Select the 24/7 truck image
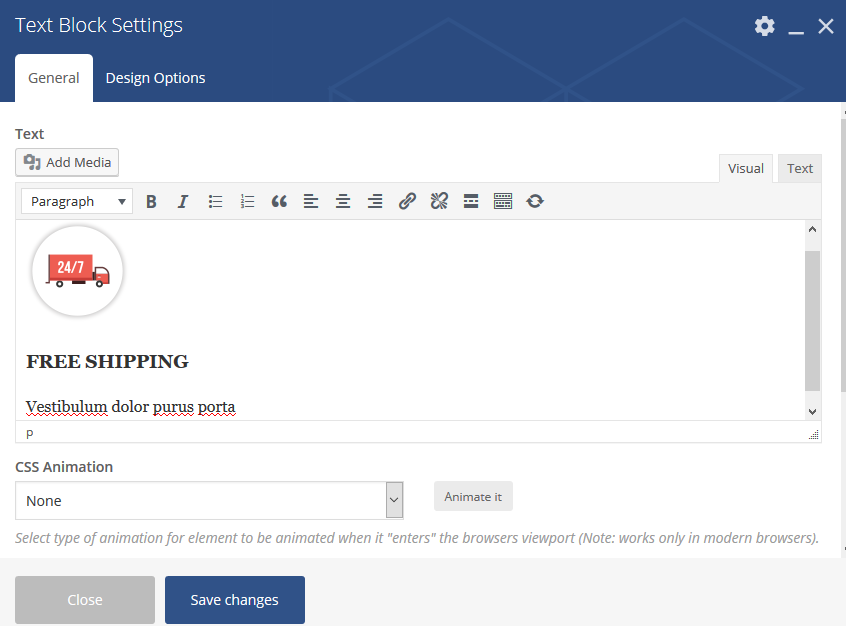Screen dimensions: 846x626 [x=78, y=271]
